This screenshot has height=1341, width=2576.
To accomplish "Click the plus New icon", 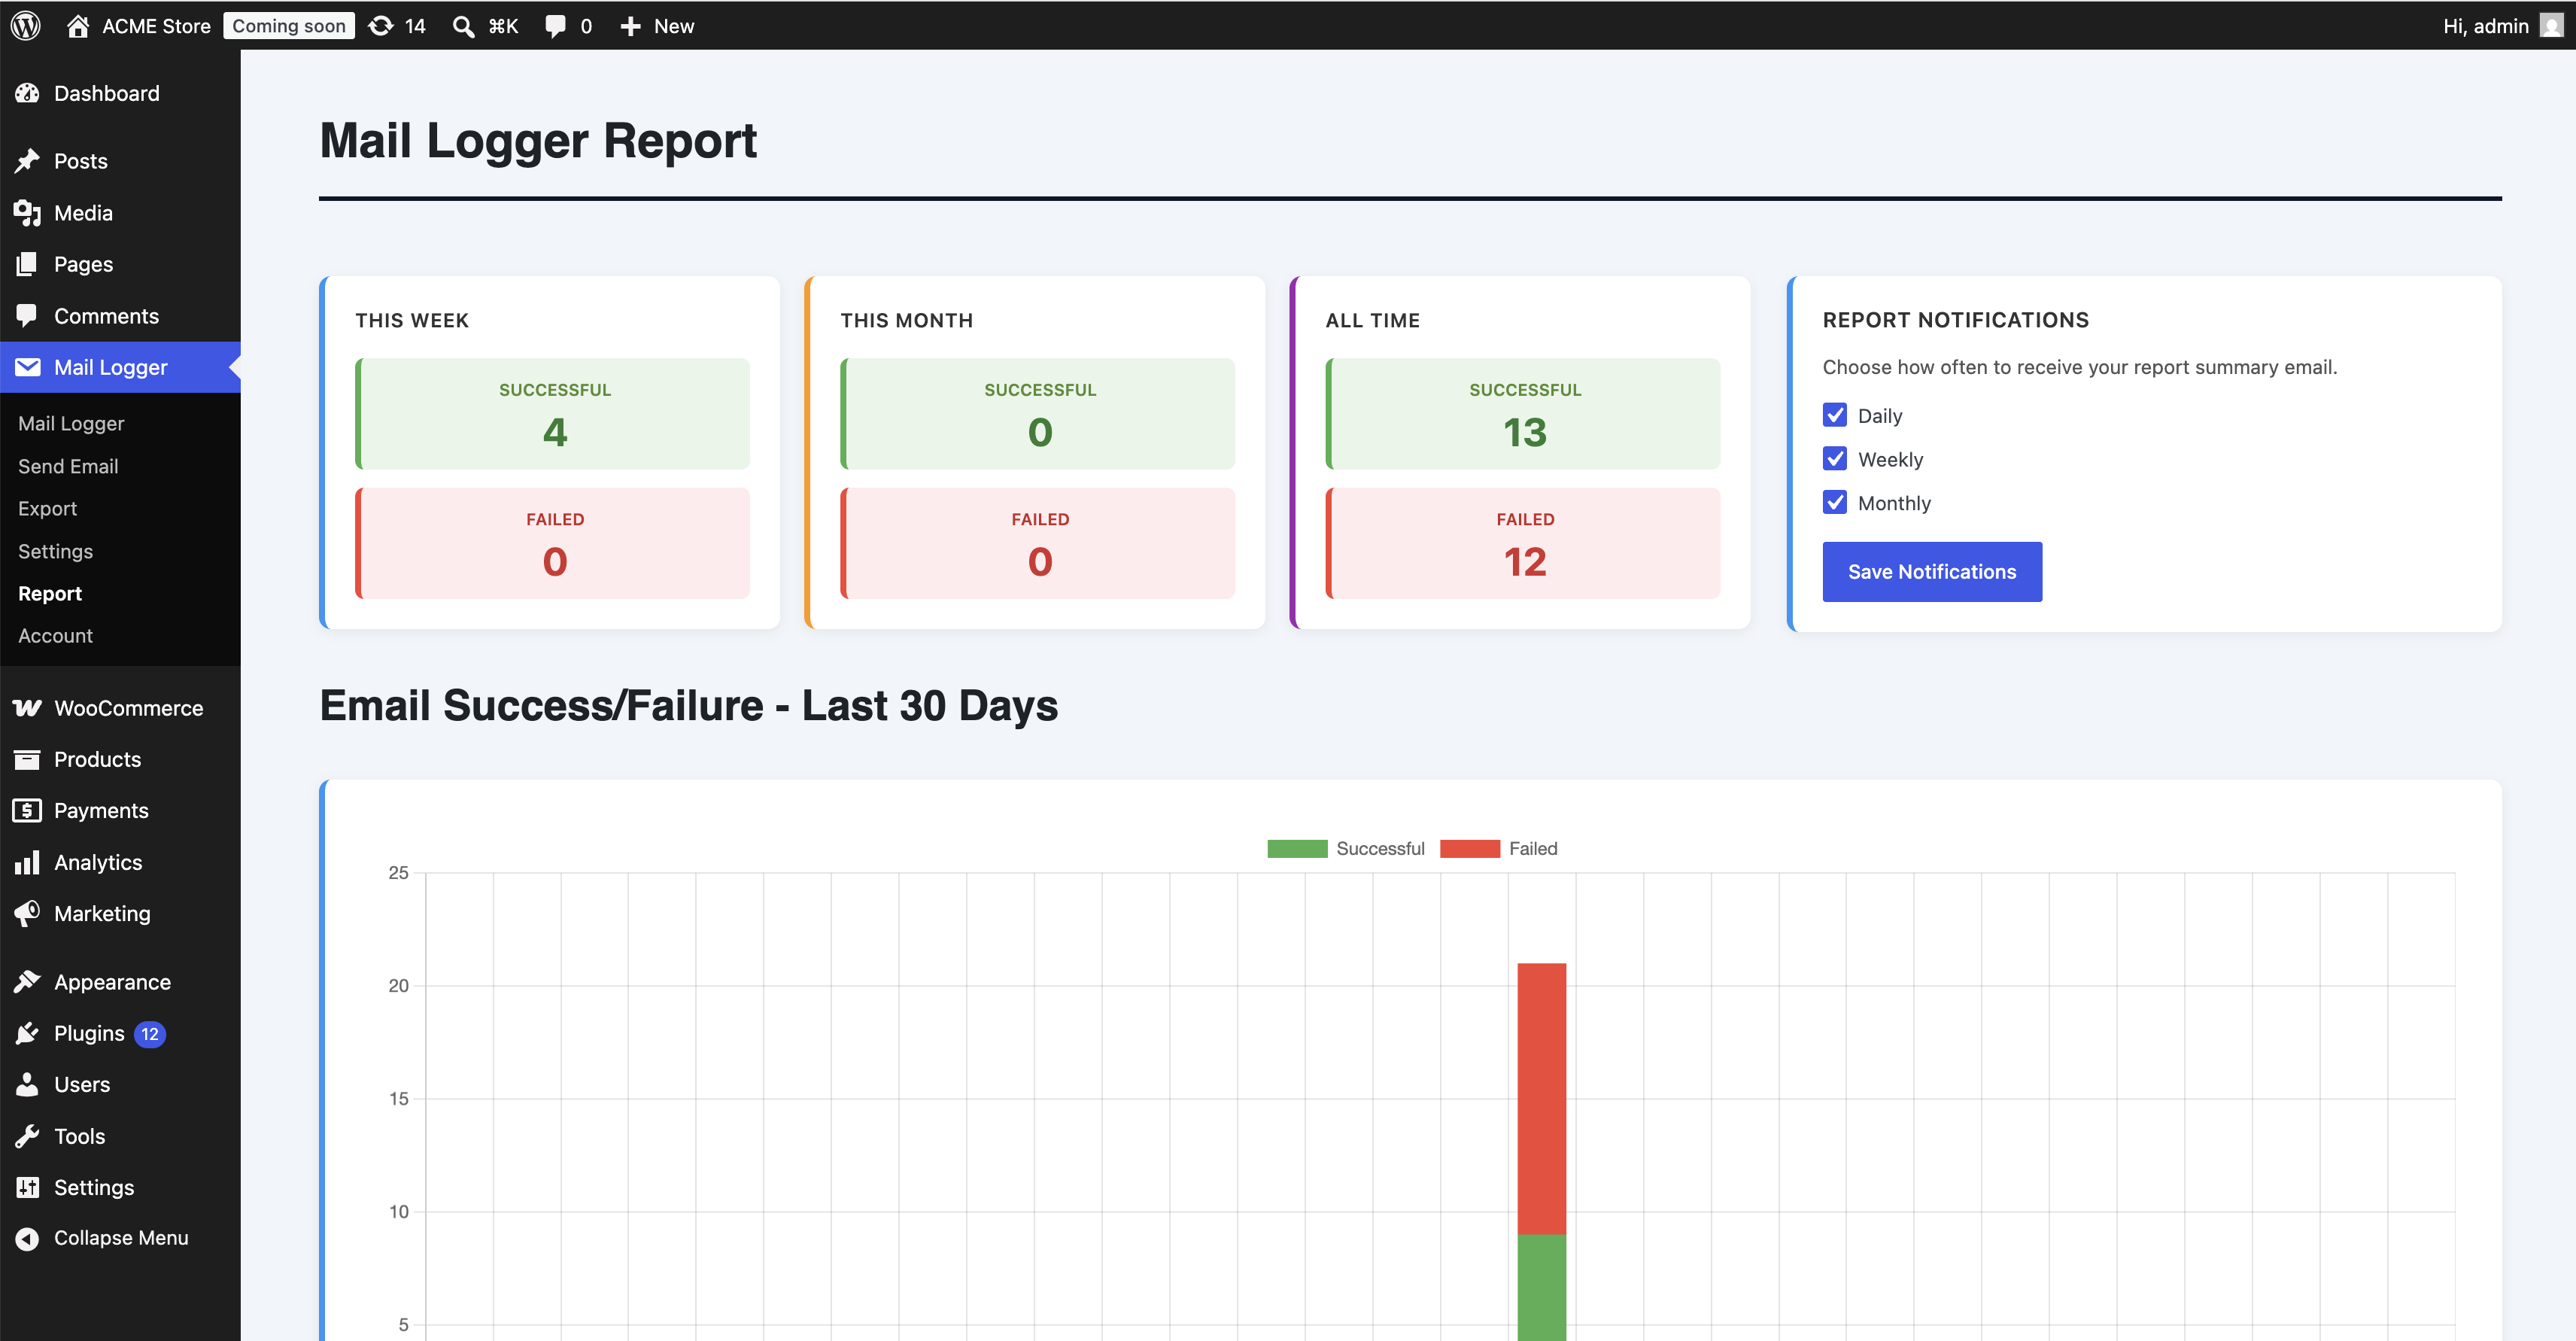I will 630,26.
